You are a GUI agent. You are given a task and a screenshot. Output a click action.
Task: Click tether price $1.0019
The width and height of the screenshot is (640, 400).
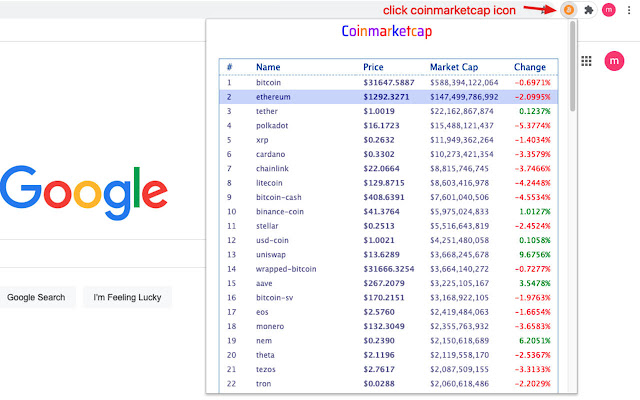379,111
